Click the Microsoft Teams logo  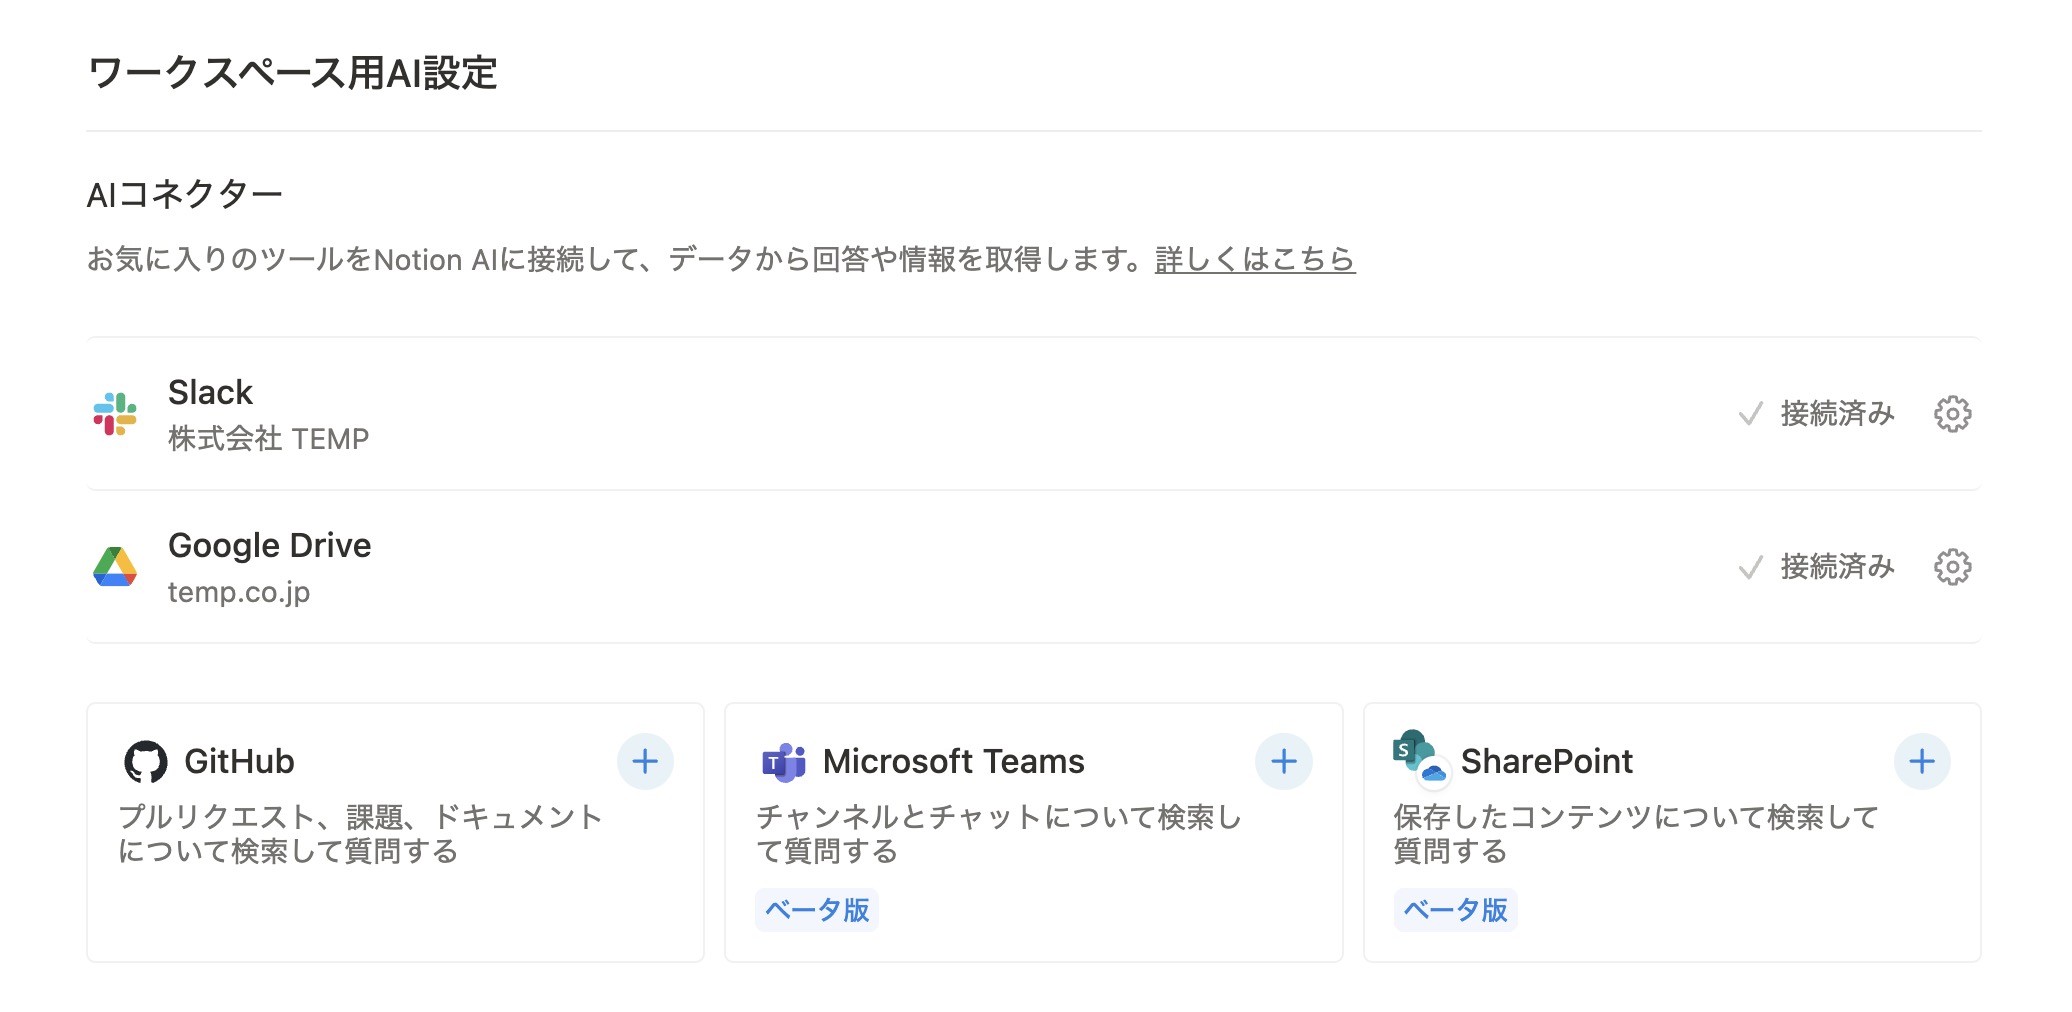(784, 763)
